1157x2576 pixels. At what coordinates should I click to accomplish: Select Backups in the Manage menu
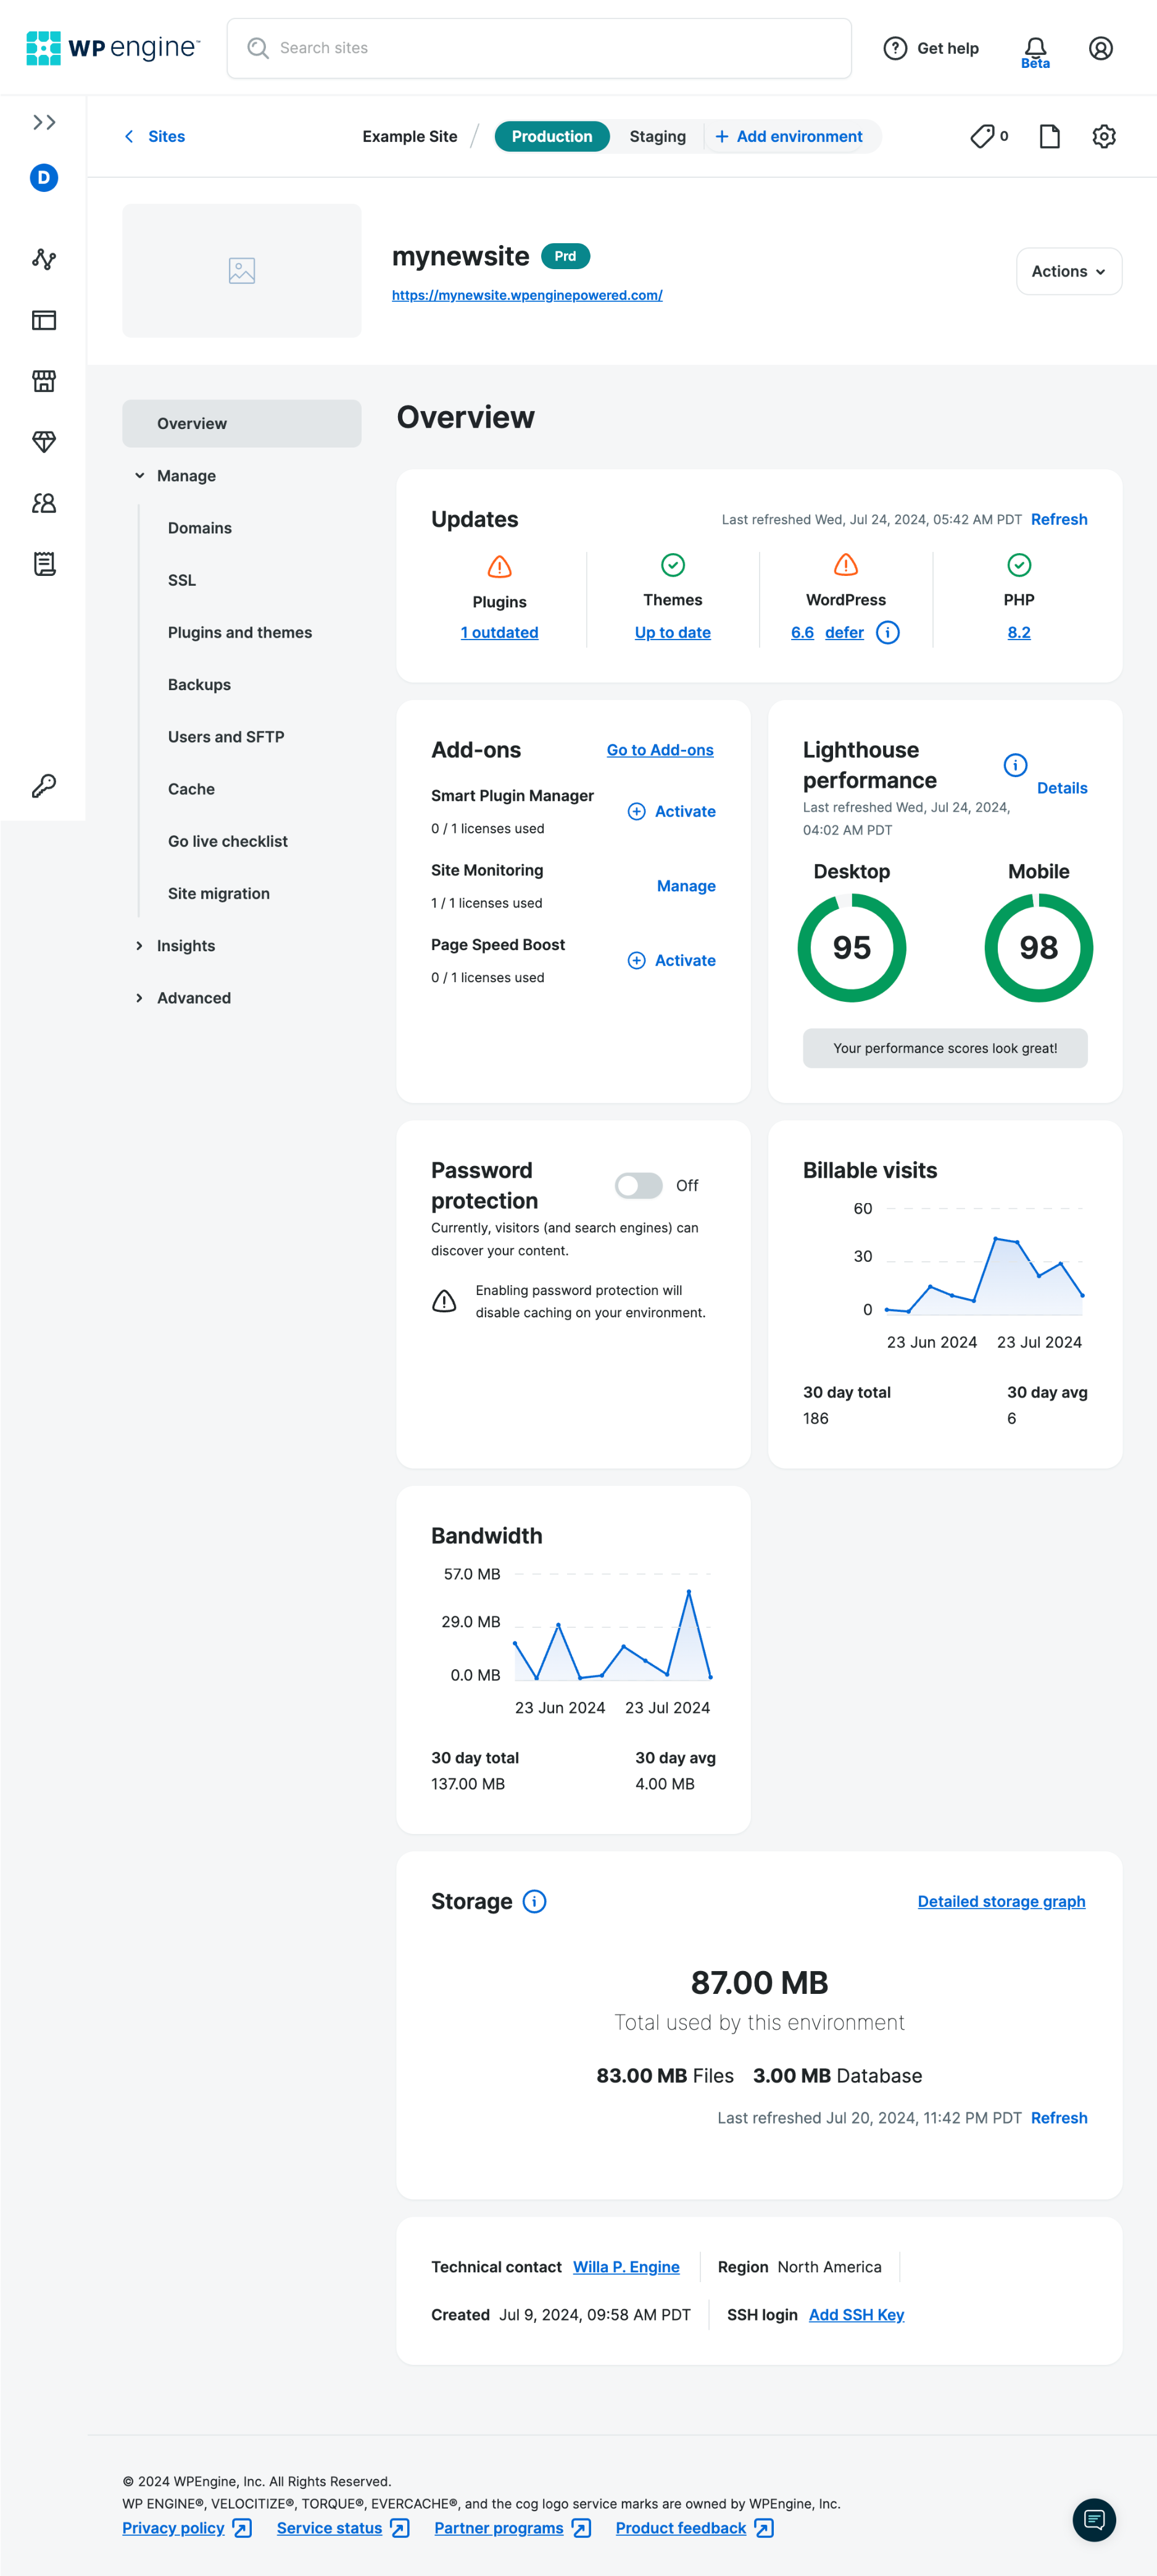(198, 684)
